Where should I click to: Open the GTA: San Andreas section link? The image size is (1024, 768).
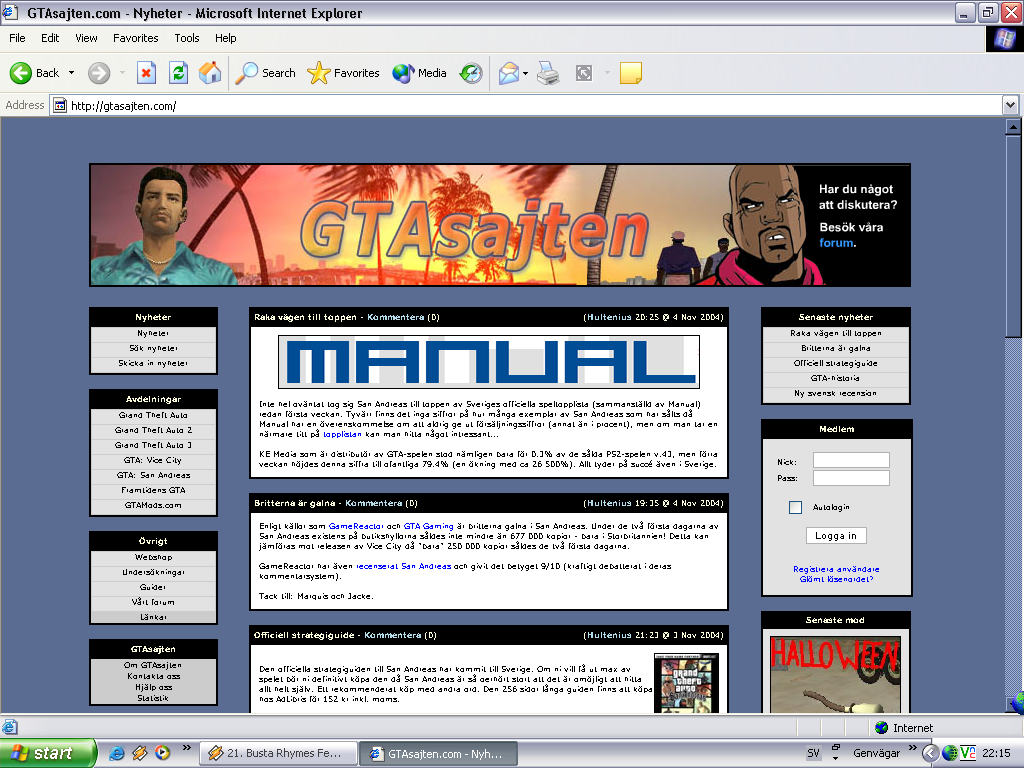tap(153, 475)
